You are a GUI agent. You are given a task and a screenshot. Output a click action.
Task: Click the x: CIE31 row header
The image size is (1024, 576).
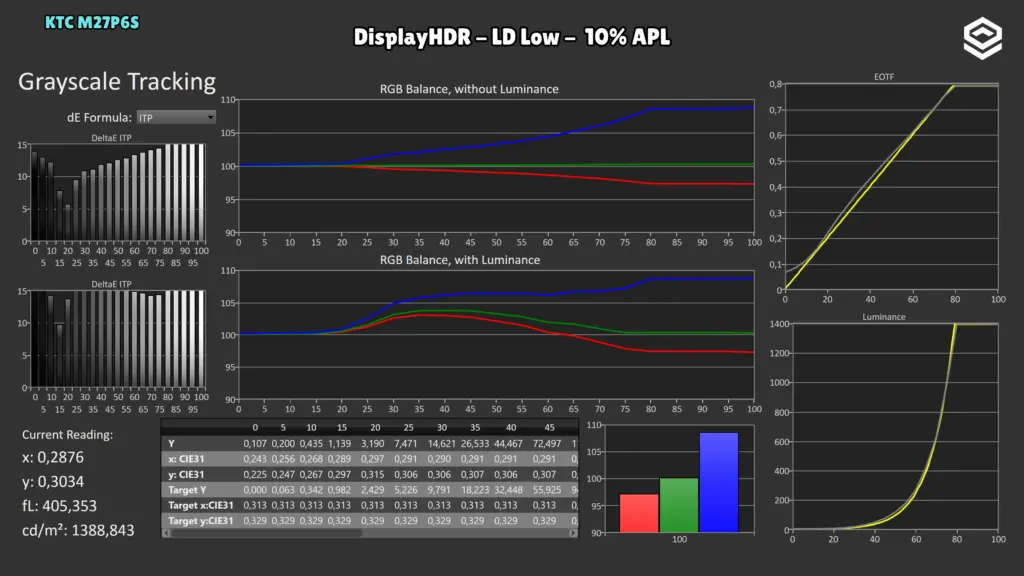186,459
